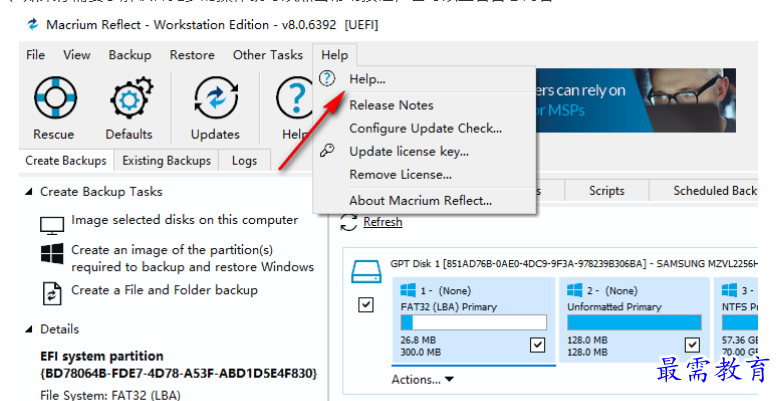Switch to the Scheduled Backups tab
Image resolution: width=778 pixels, height=401 pixels.
pos(704,191)
